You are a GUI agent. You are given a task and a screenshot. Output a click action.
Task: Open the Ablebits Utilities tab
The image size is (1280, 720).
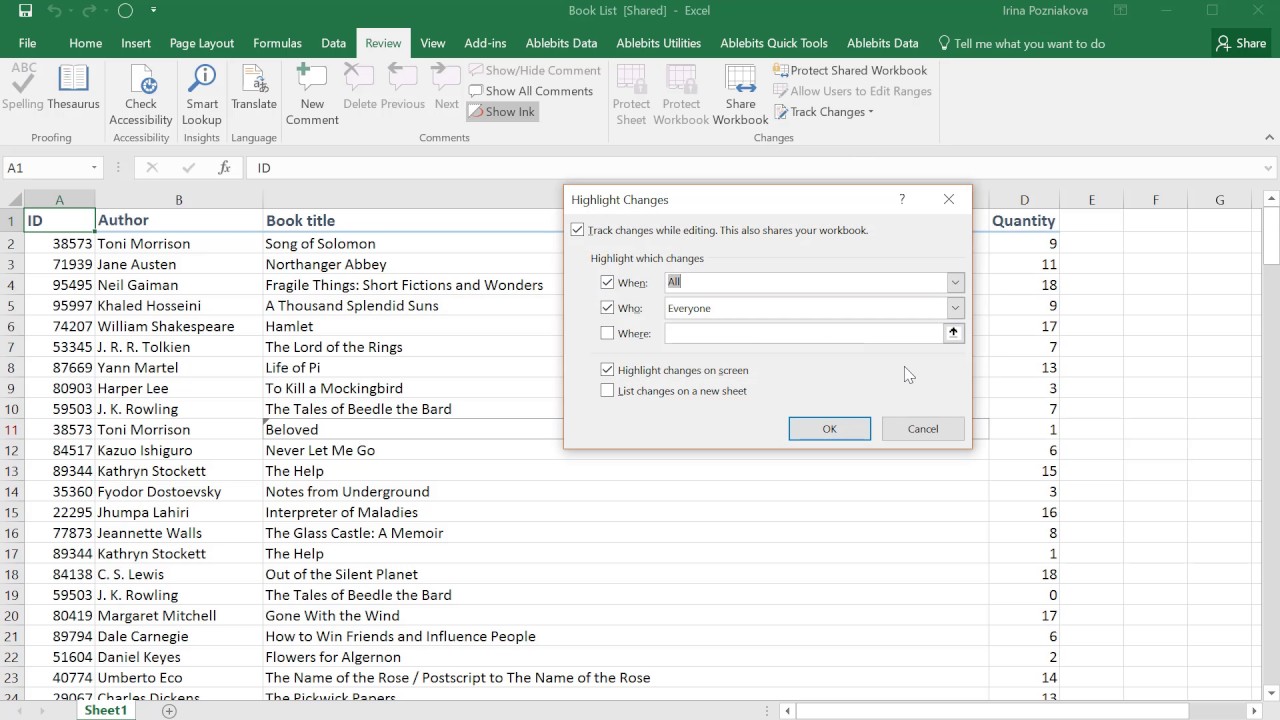tap(658, 43)
